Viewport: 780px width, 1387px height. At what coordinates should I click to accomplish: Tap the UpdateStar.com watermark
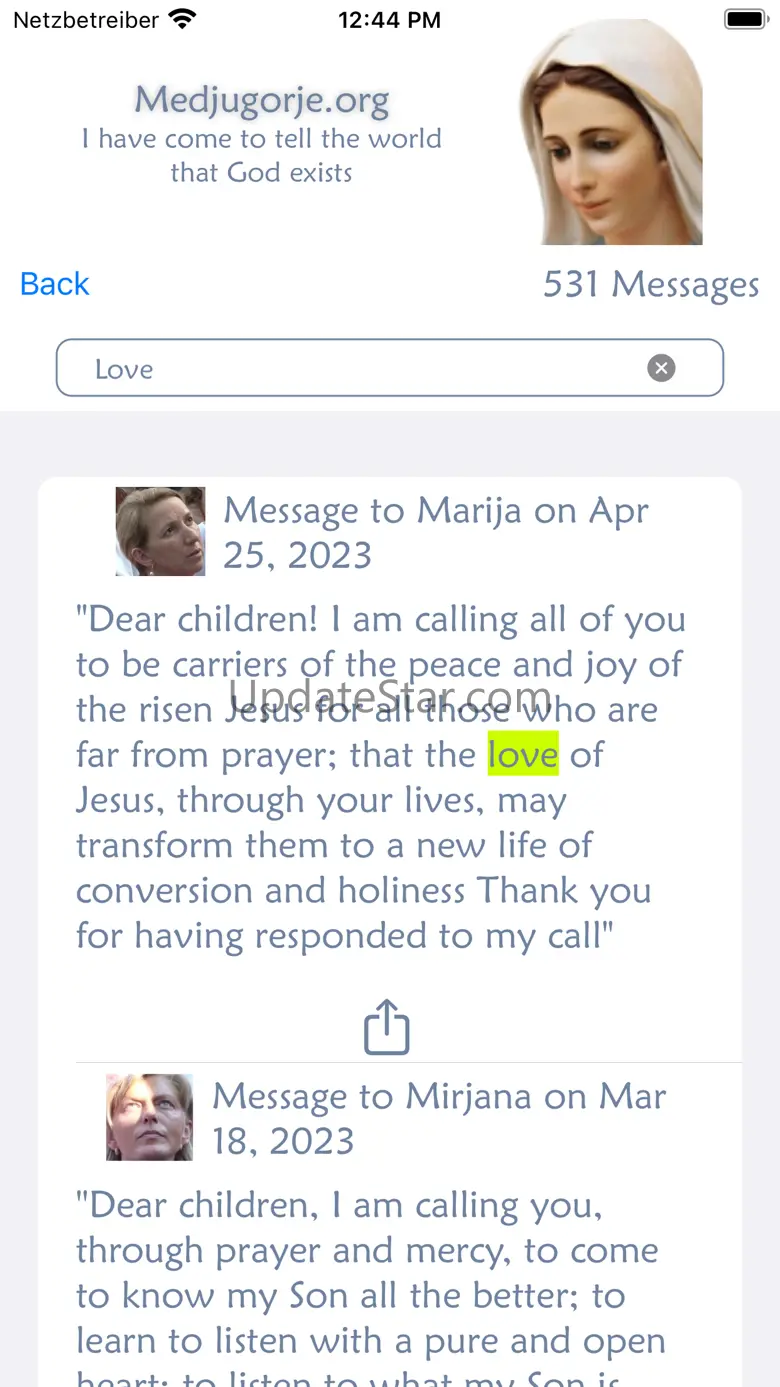pyautogui.click(x=392, y=694)
